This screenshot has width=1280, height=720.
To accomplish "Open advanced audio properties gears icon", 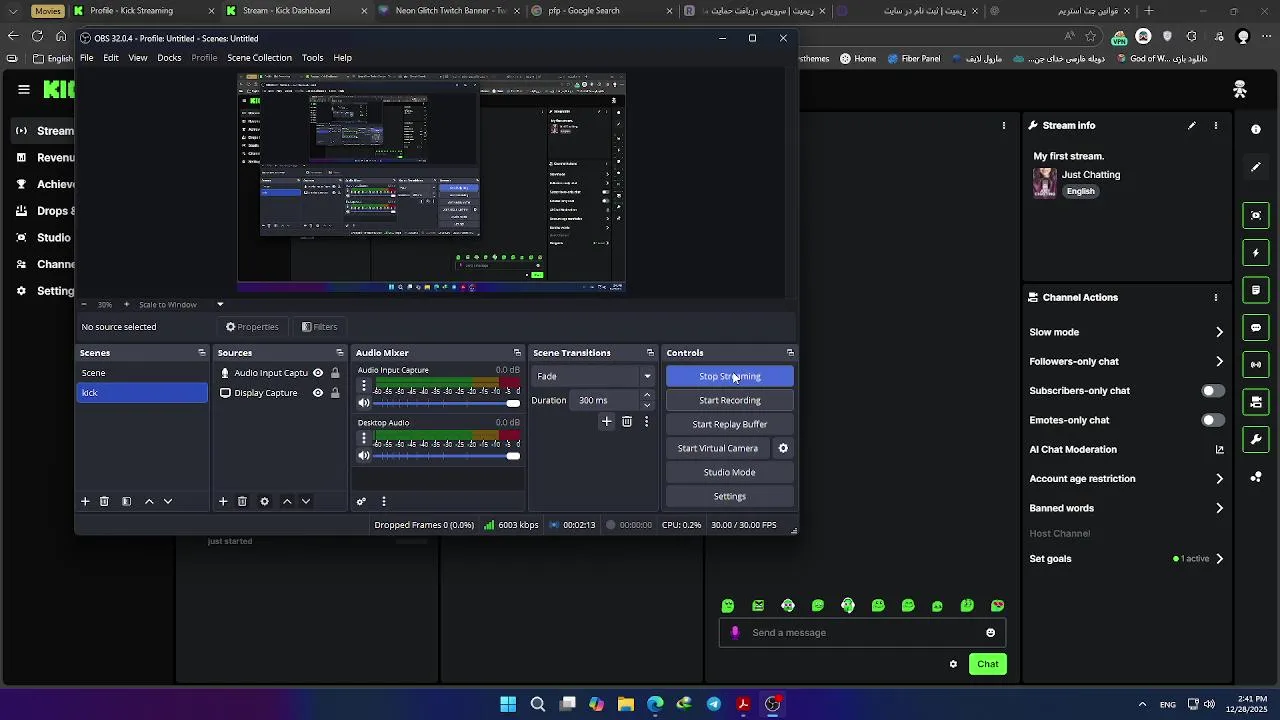I will (x=361, y=501).
